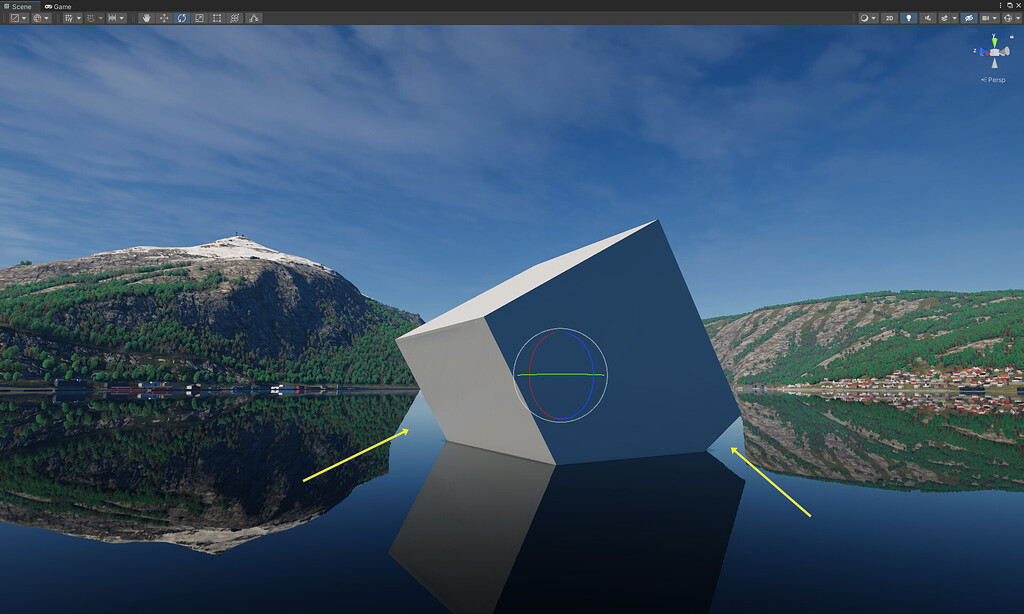1024x614 pixels.
Task: Select the Rect Transform tool
Action: (x=217, y=17)
